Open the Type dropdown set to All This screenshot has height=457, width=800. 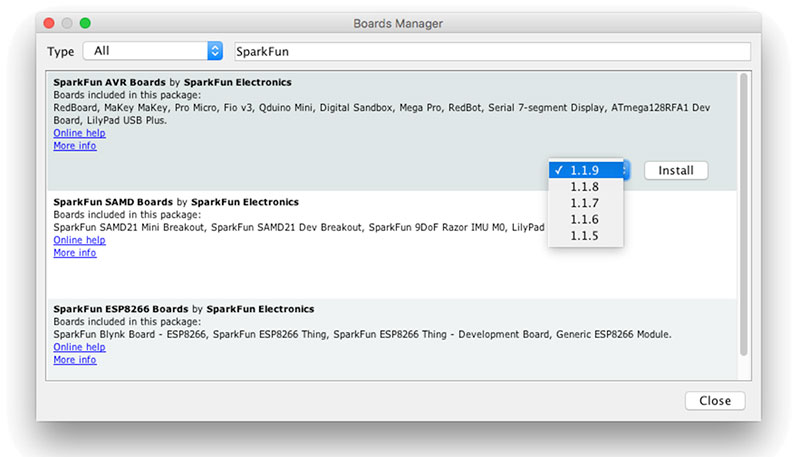[152, 51]
